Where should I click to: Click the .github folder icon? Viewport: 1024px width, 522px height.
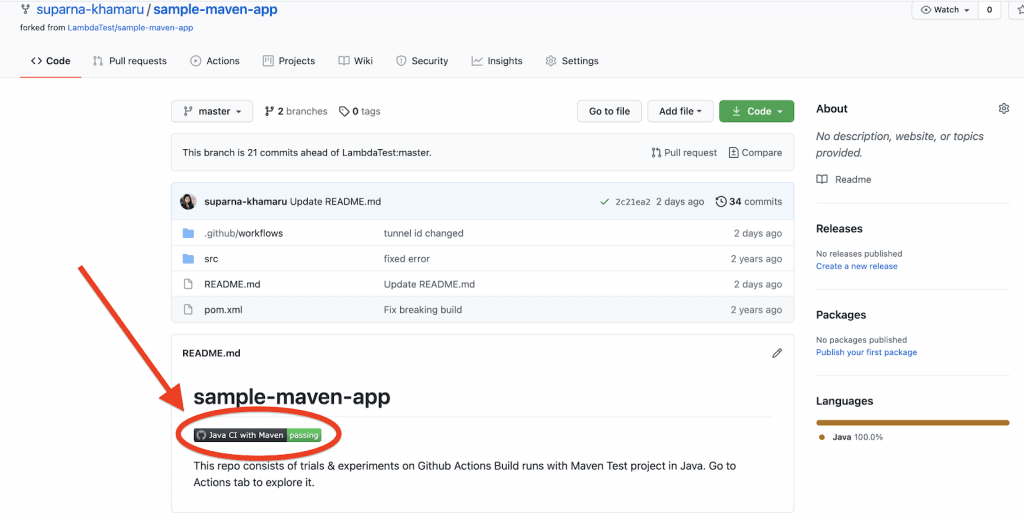(189, 233)
